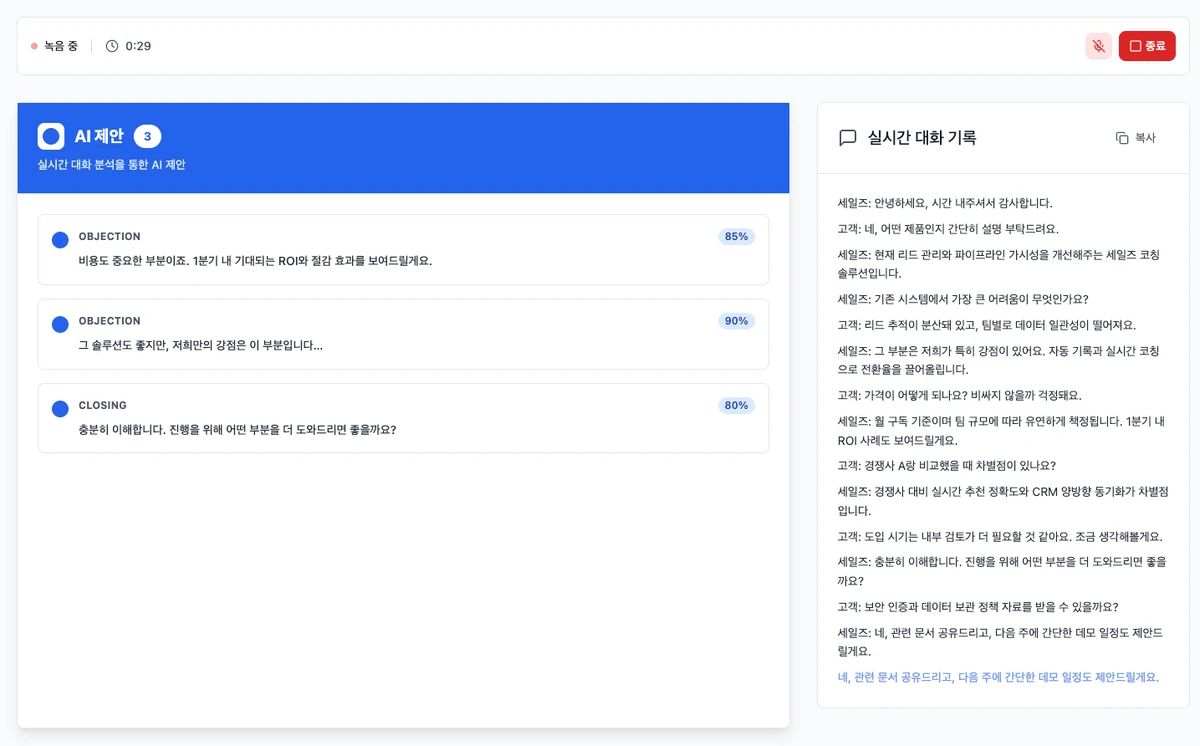The height and width of the screenshot is (746, 1200).
Task: Click the OBJECTION label on the 90% card
Action: coord(110,321)
